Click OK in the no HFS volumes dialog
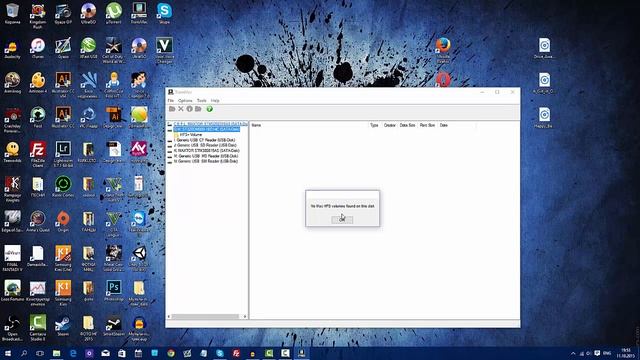 tap(342, 219)
